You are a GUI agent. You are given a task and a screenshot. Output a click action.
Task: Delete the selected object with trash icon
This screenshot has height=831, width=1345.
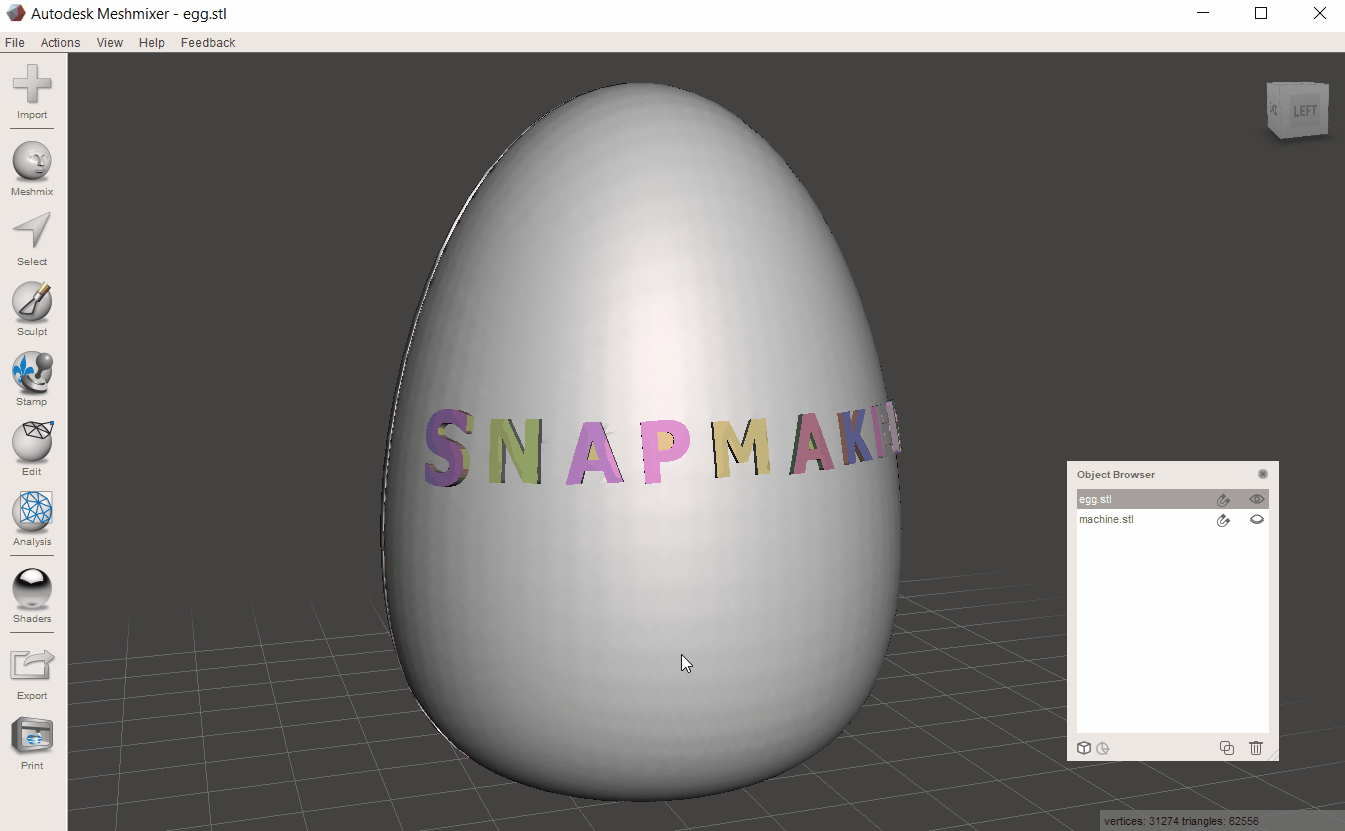point(1256,748)
